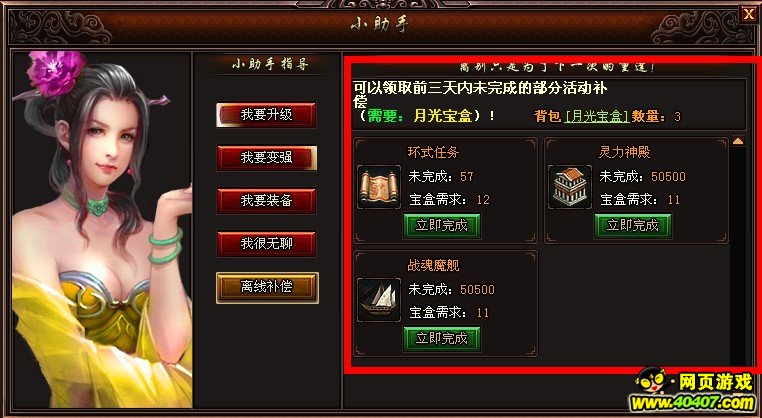Open the 我要变强 guide tab

click(x=266, y=157)
